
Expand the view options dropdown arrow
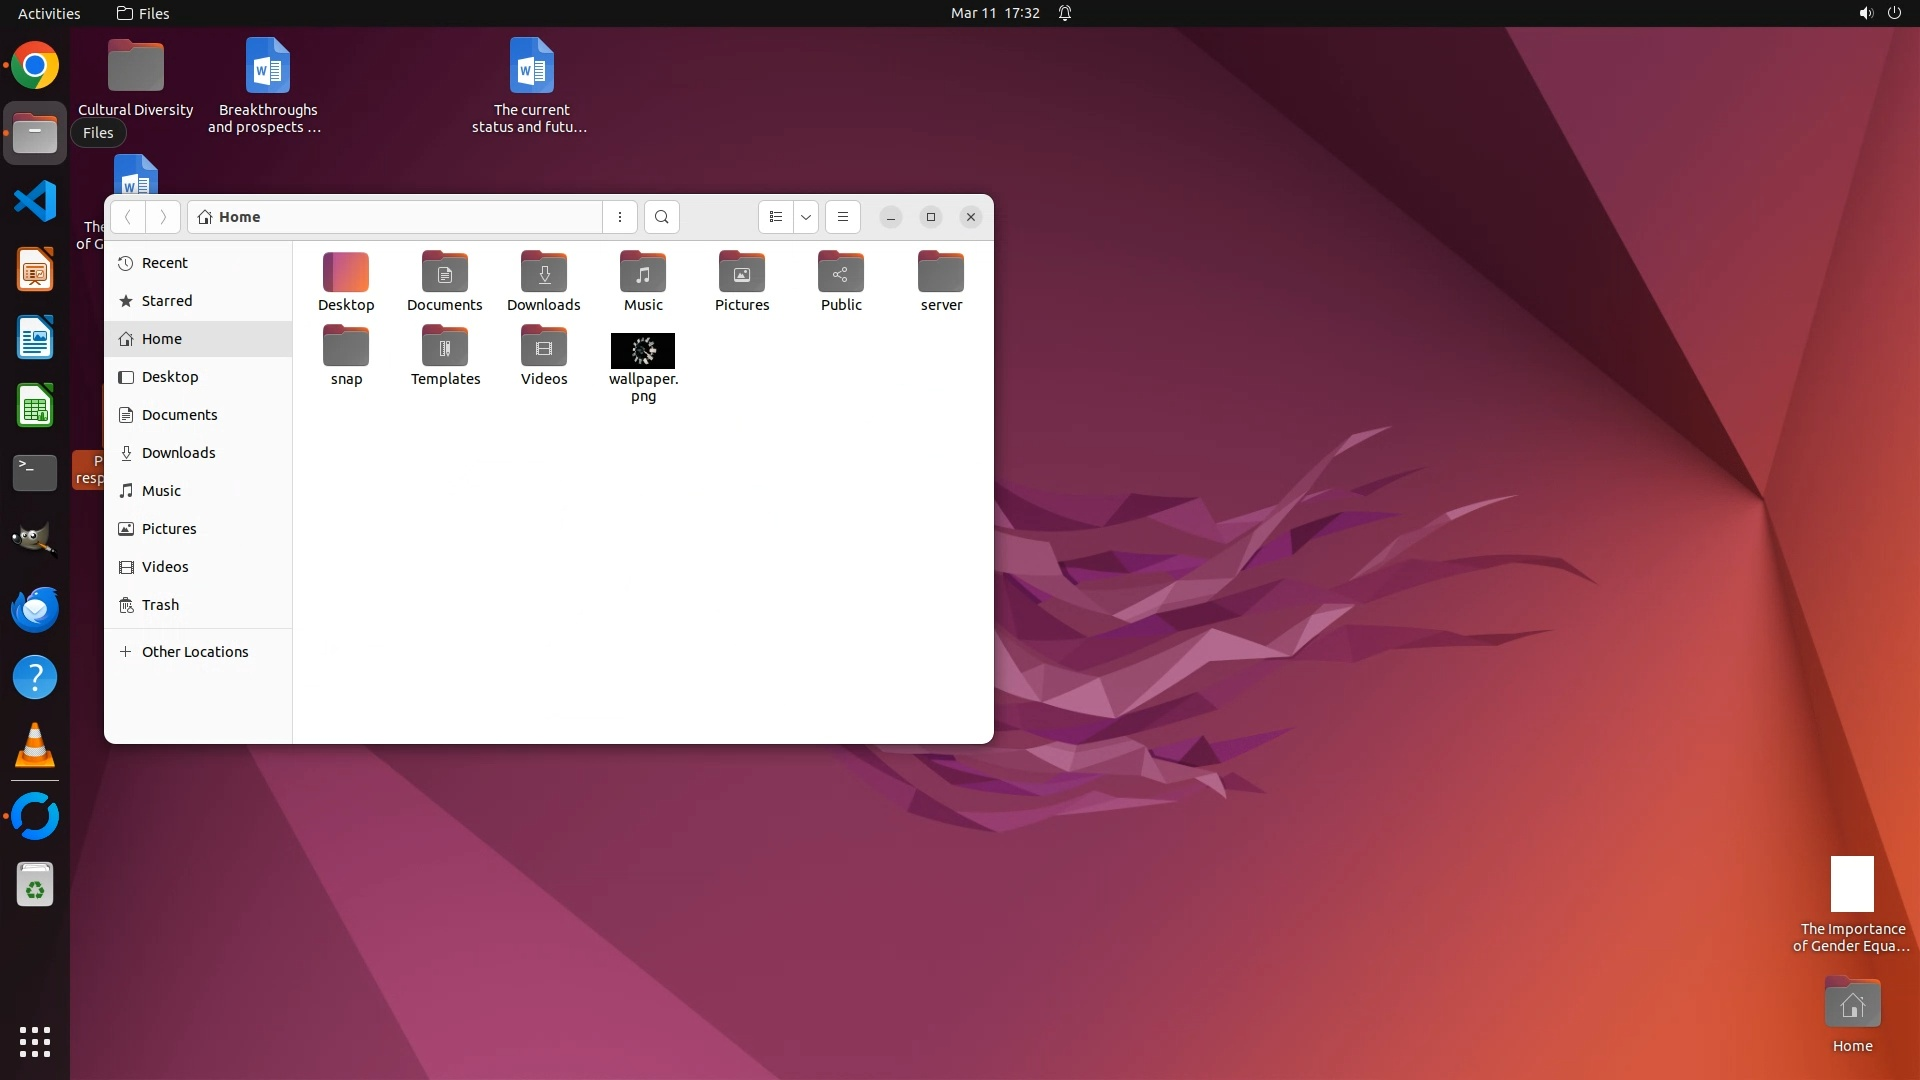pyautogui.click(x=806, y=217)
